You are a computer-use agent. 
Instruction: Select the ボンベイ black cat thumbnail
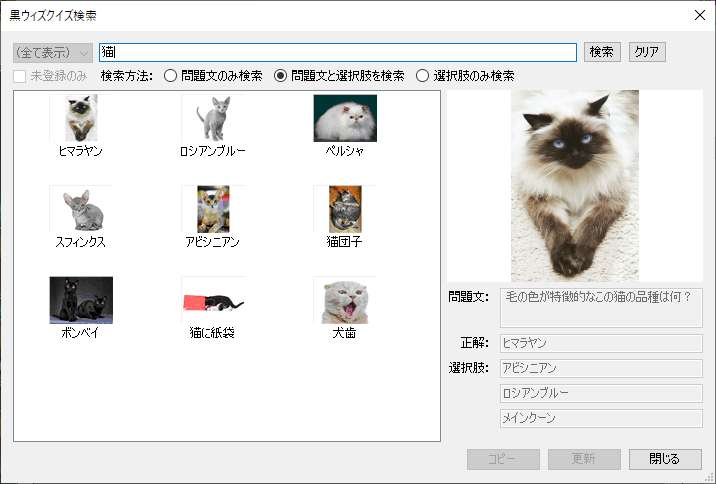(80, 300)
